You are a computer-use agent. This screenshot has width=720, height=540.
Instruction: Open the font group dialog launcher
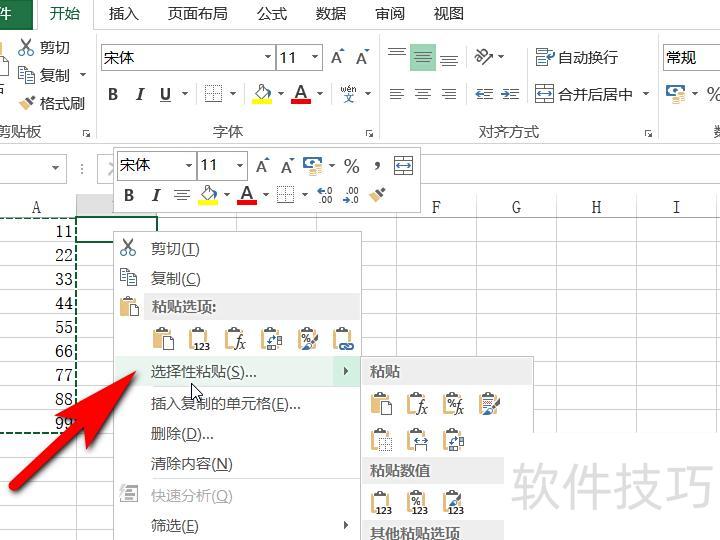(369, 134)
